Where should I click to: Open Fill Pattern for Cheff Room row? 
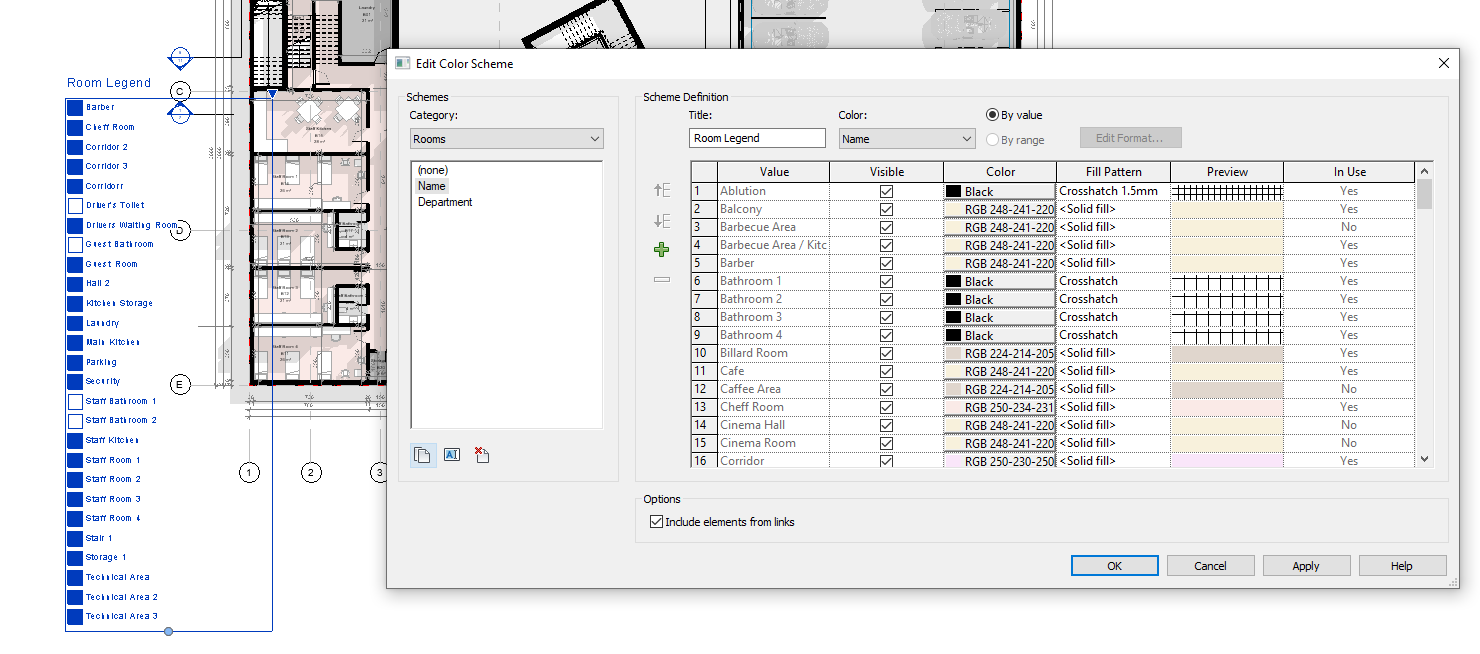[1113, 407]
